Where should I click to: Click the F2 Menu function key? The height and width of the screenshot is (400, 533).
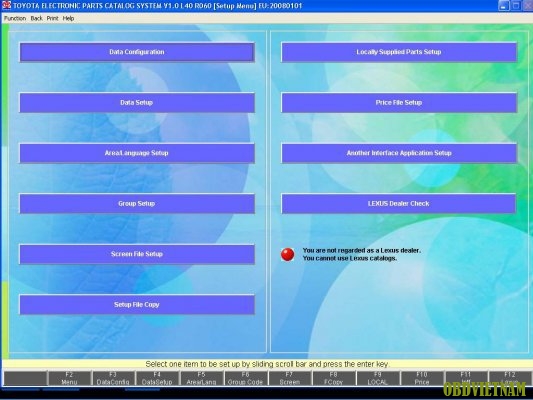pyautogui.click(x=69, y=378)
